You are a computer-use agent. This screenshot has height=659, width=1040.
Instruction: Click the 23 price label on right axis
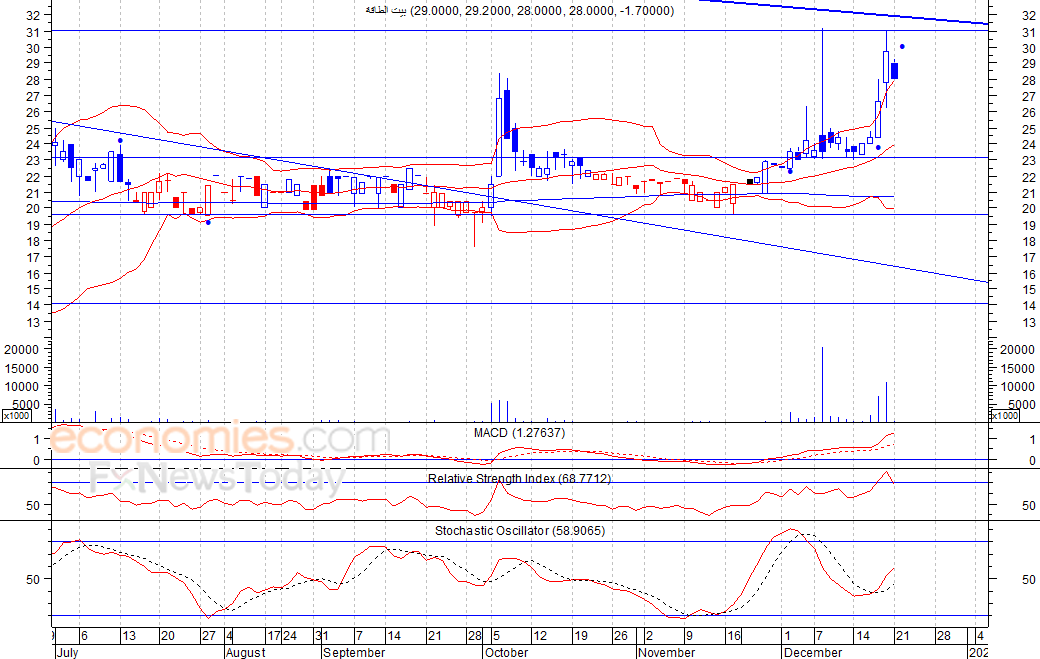pos(1029,161)
